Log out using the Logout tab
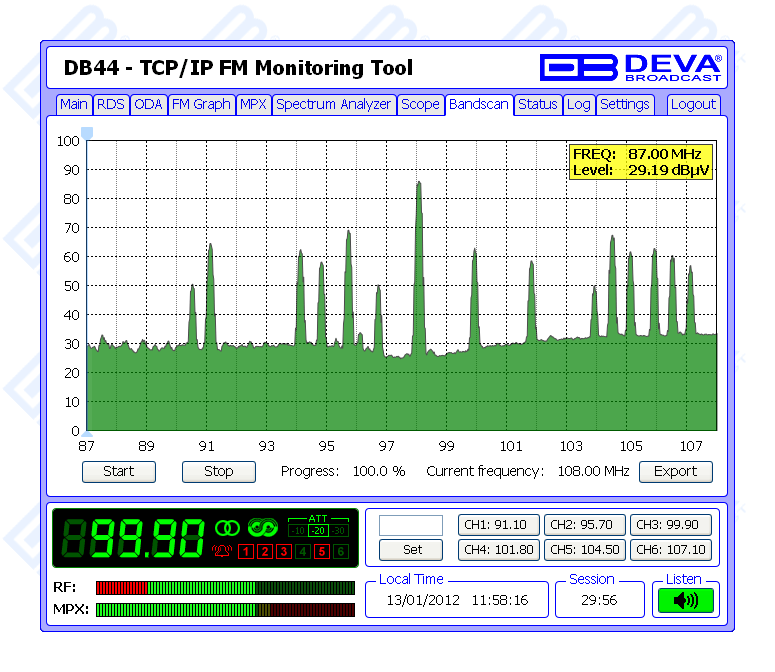This screenshot has width=775, height=672. [x=693, y=104]
